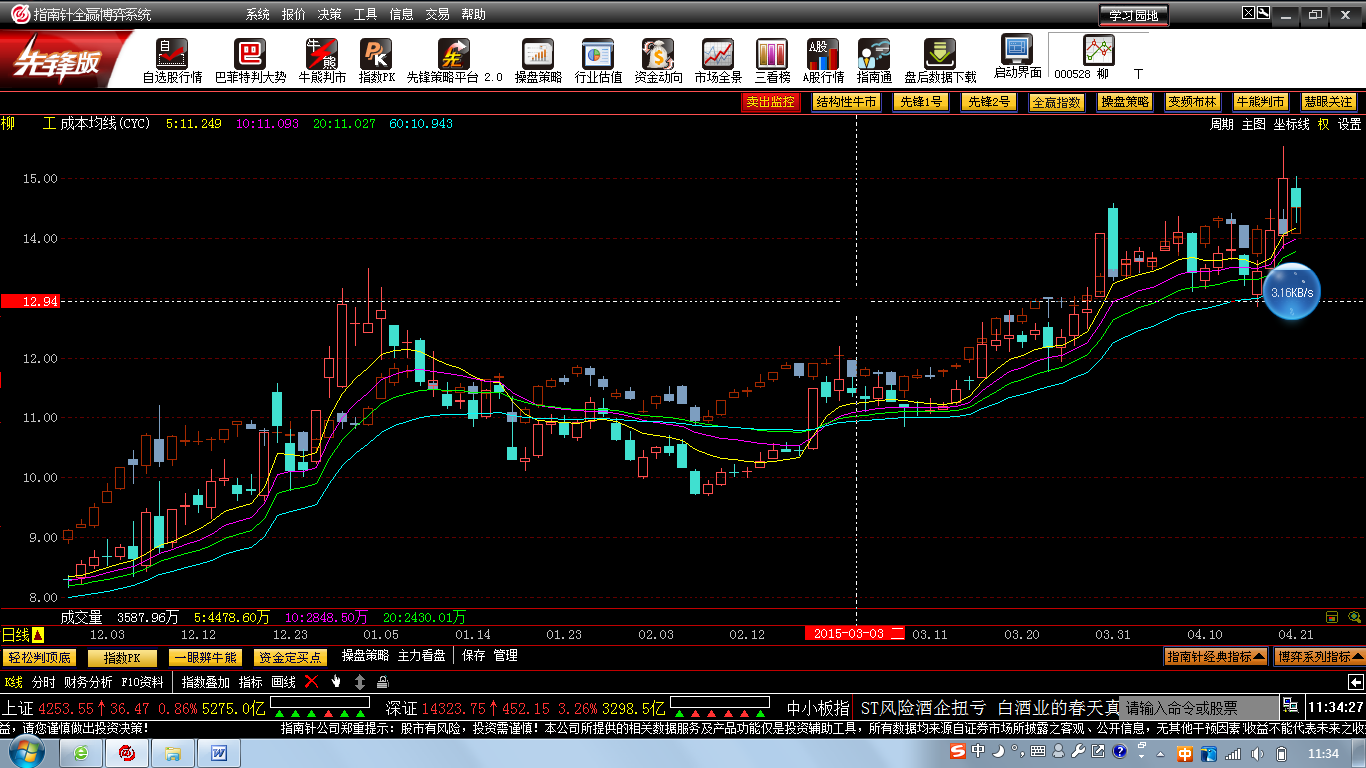1366x768 pixels.
Task: Click the small icon left of the clock 11:34:27
Action: point(1290,706)
